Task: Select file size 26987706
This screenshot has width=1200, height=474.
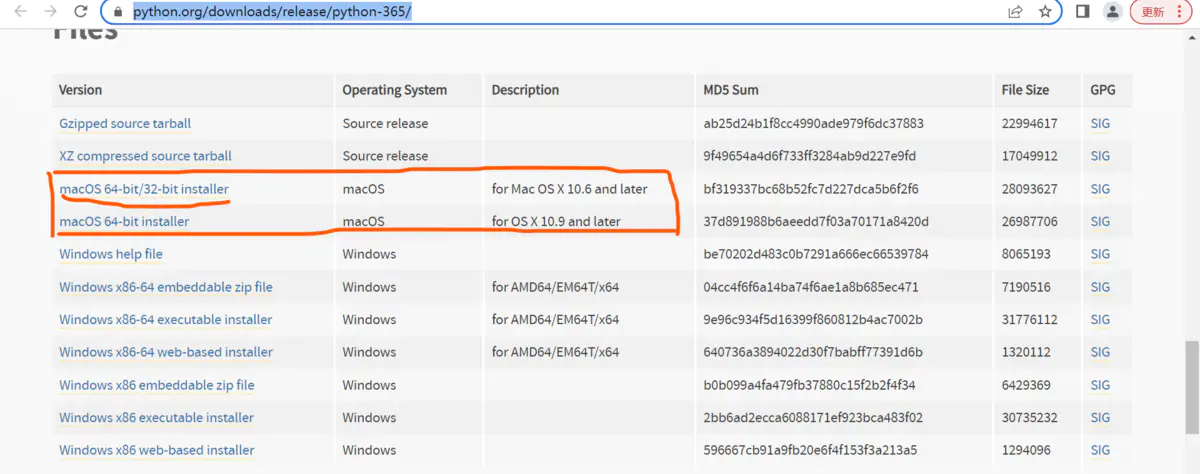Action: [1029, 221]
